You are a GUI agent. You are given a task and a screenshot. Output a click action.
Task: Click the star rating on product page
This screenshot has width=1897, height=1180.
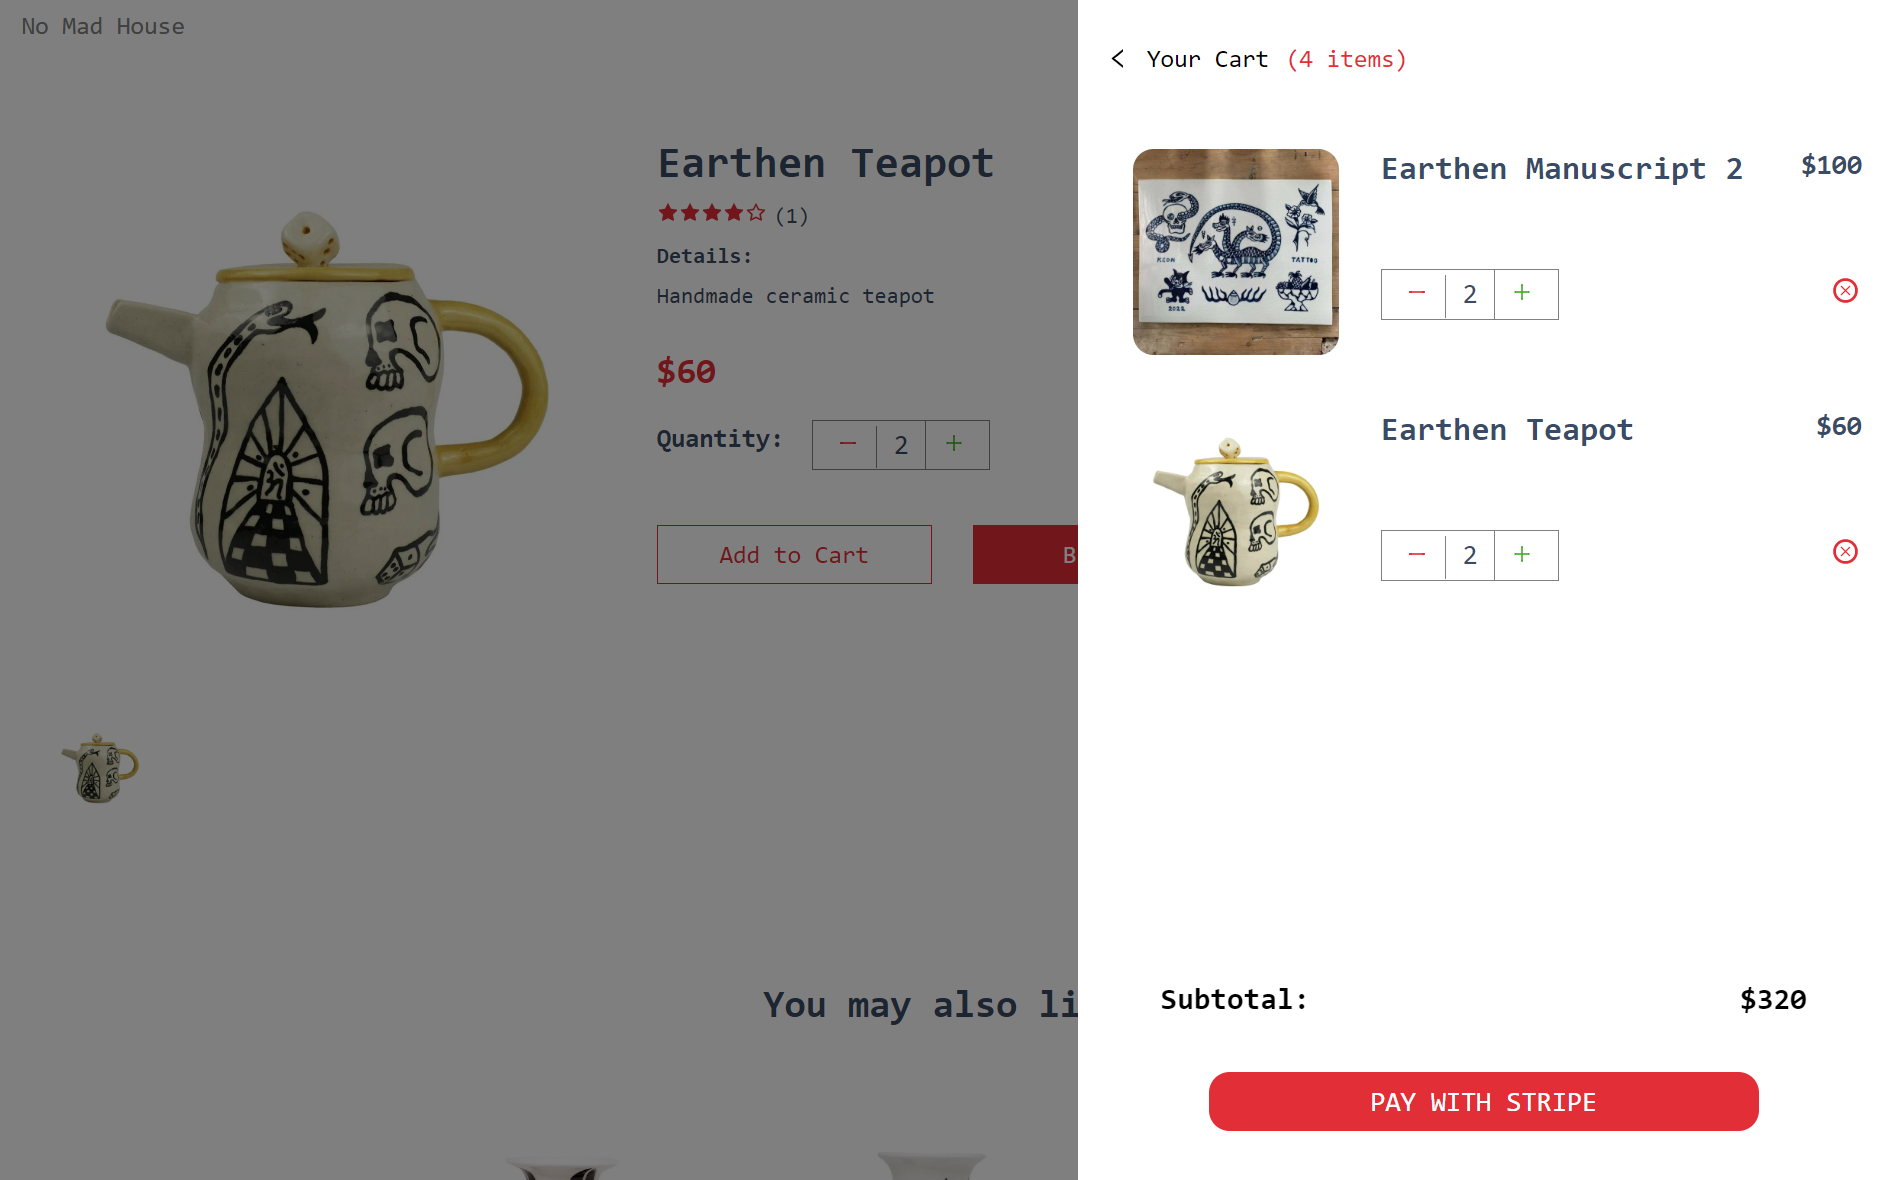[x=711, y=213]
